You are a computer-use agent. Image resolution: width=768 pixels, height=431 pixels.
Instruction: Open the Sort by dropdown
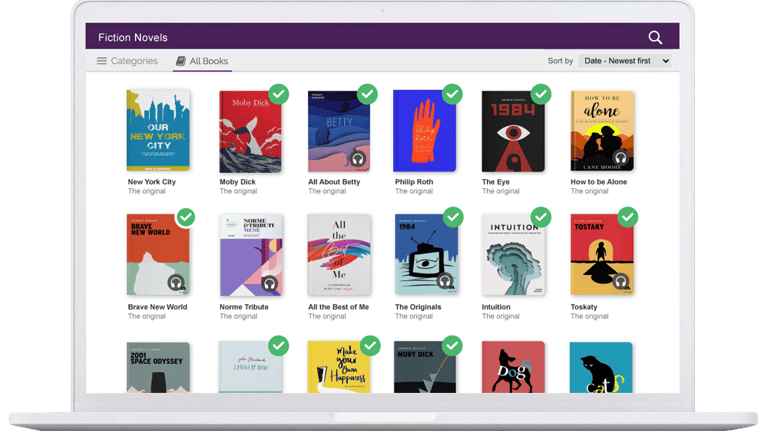point(624,61)
